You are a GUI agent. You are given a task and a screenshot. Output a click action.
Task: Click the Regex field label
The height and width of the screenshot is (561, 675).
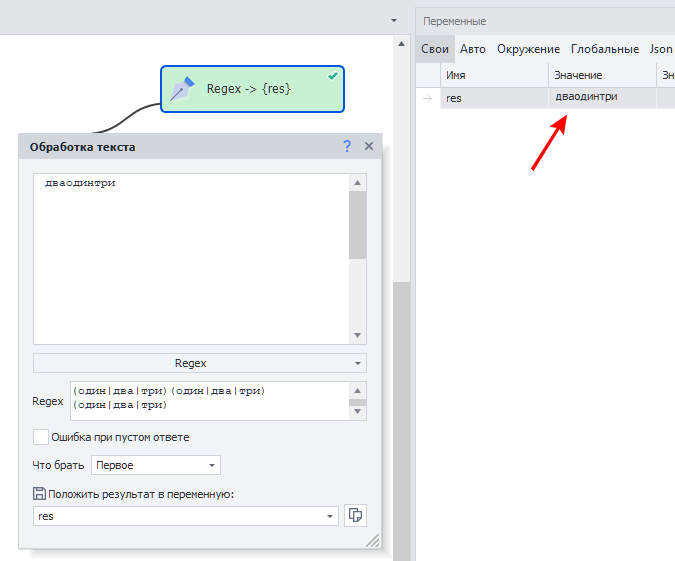point(48,401)
